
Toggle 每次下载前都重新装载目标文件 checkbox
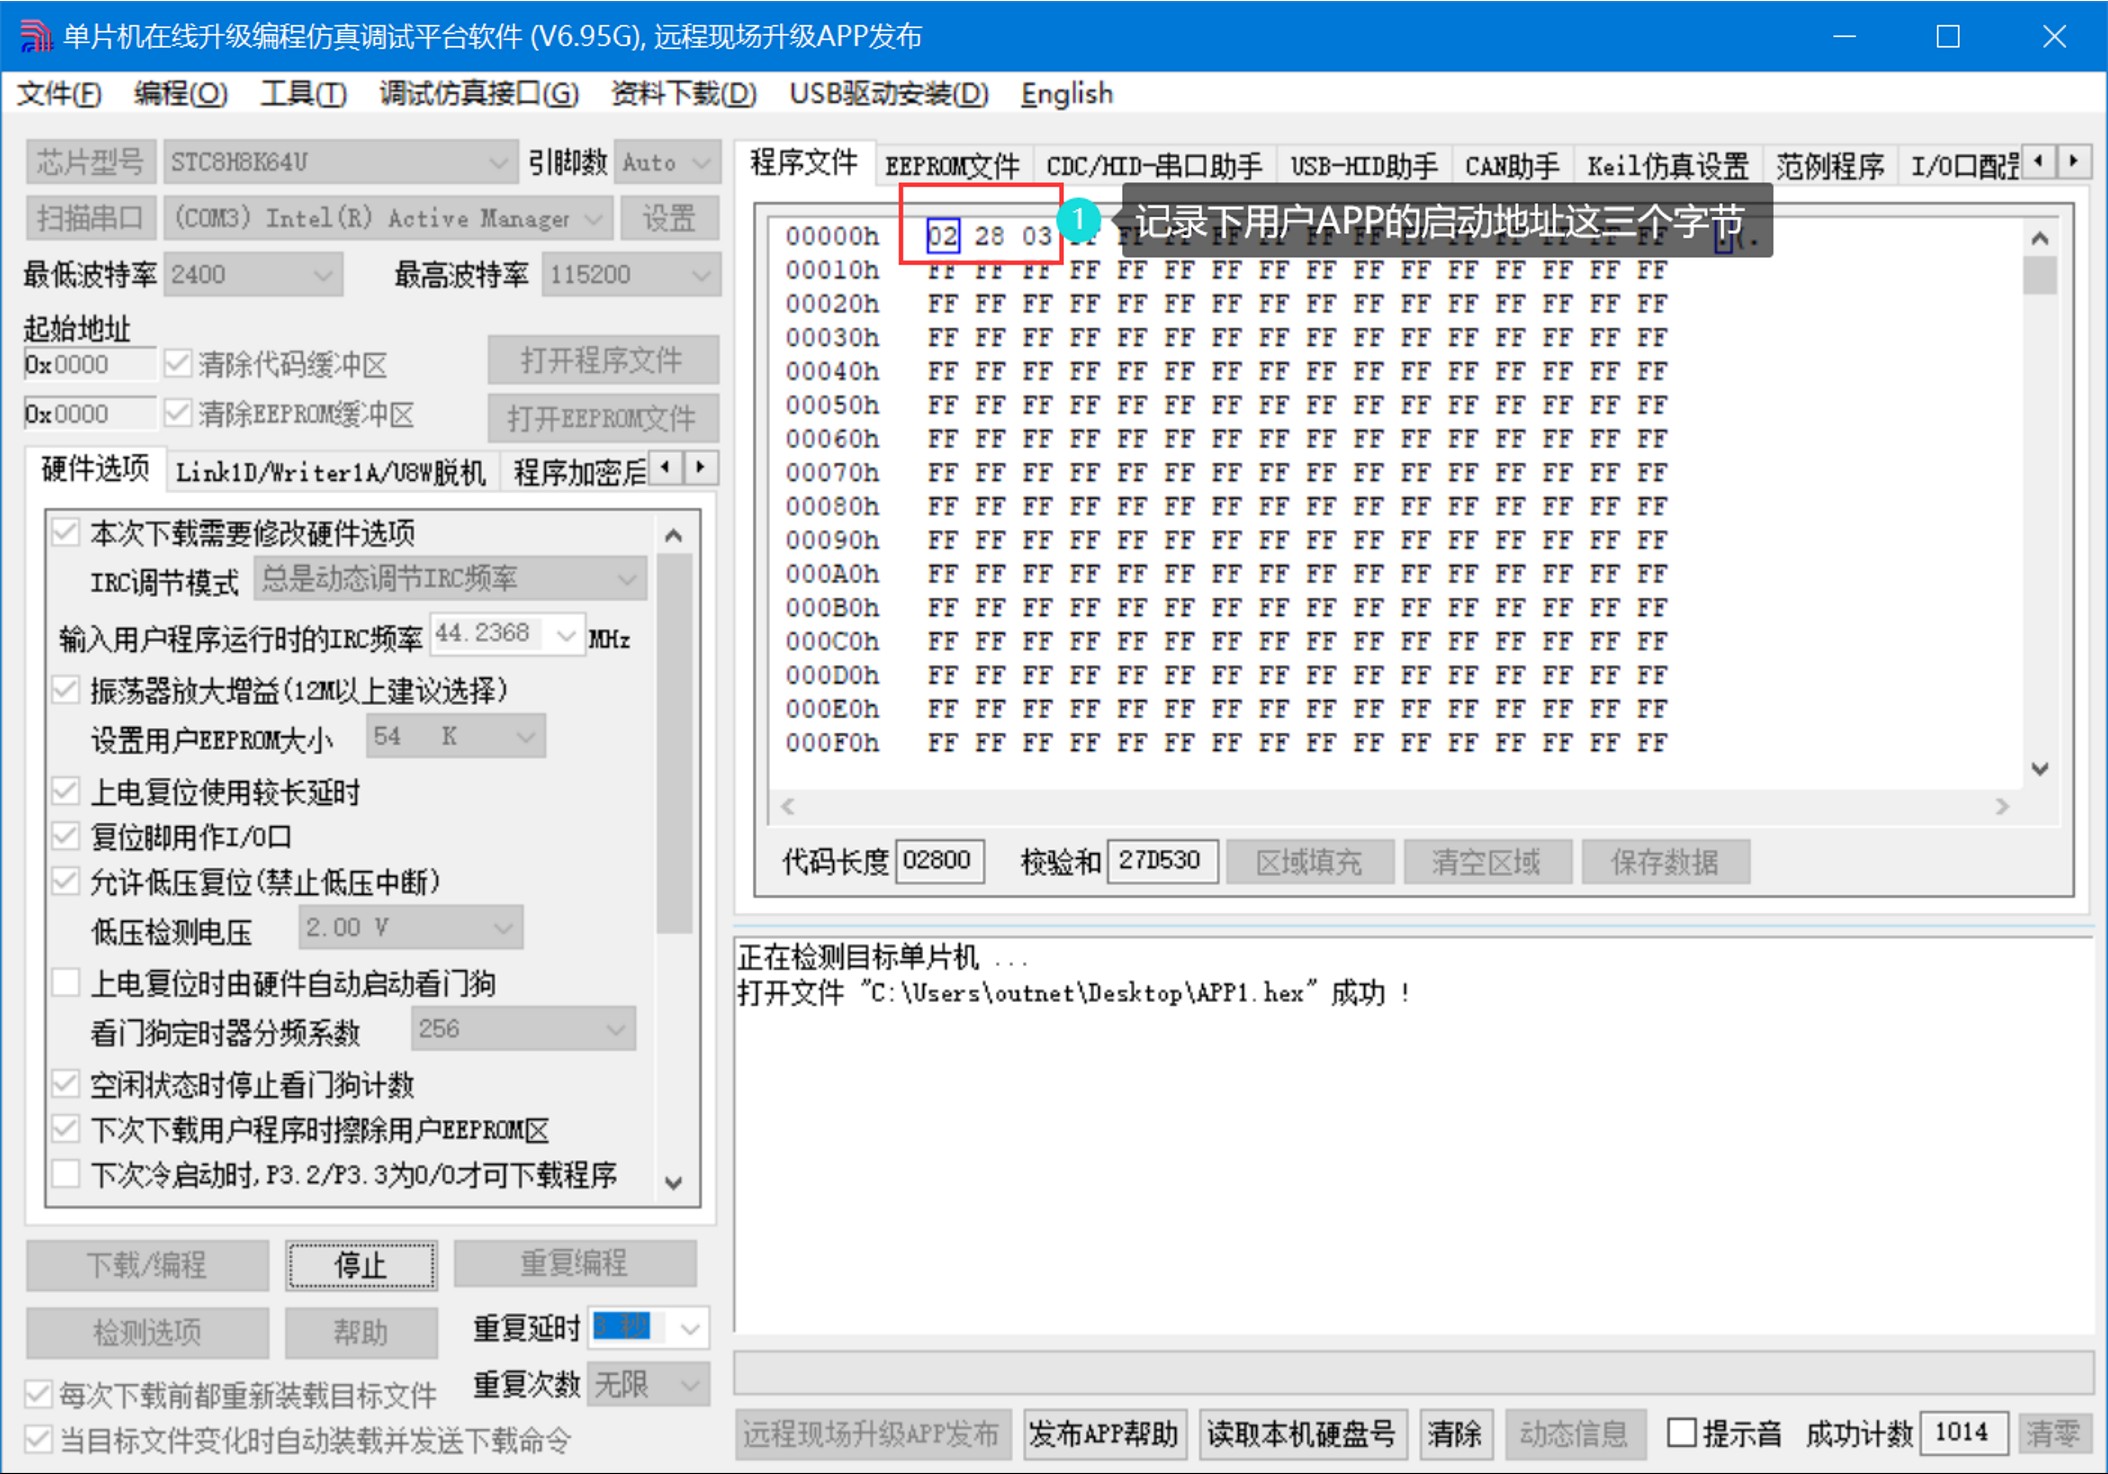tap(38, 1394)
